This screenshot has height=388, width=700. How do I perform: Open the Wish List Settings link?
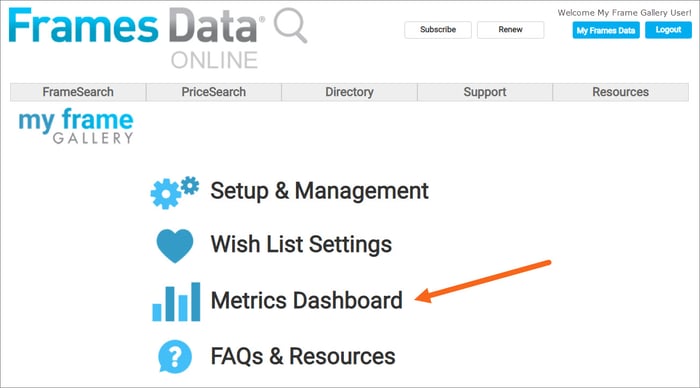[301, 245]
